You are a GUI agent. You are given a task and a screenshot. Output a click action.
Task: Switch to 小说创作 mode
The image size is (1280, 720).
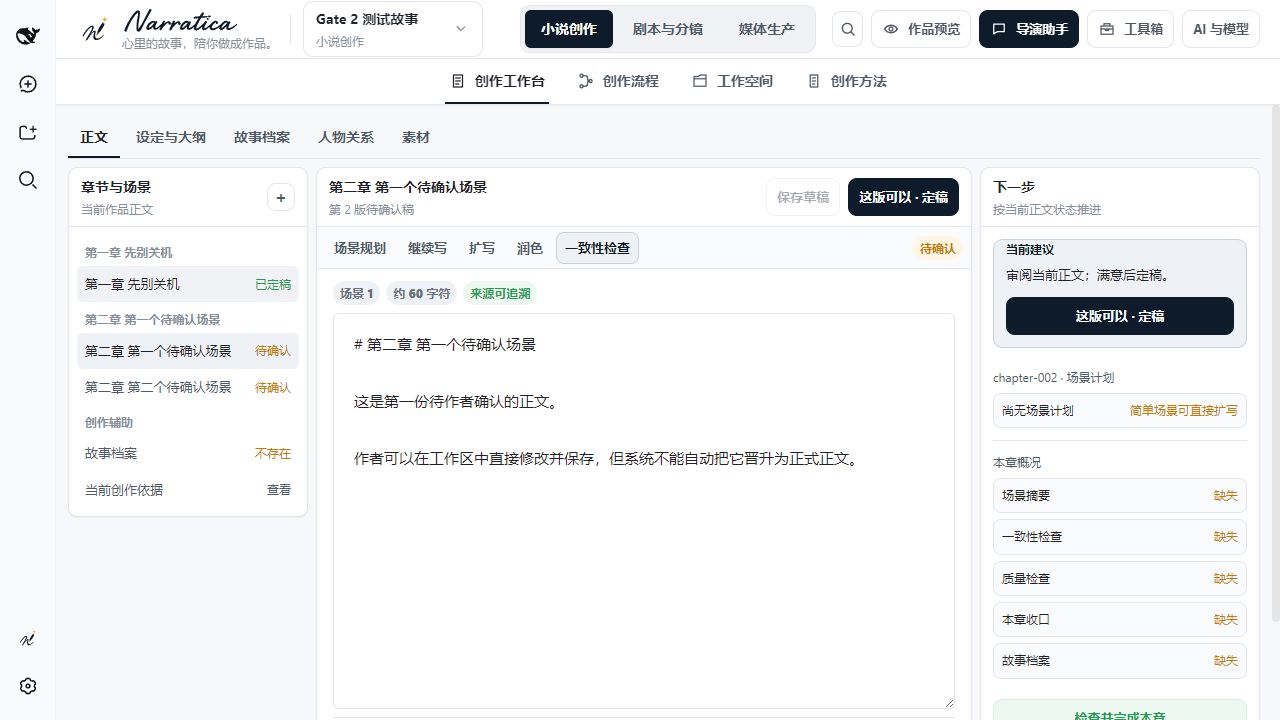point(569,29)
